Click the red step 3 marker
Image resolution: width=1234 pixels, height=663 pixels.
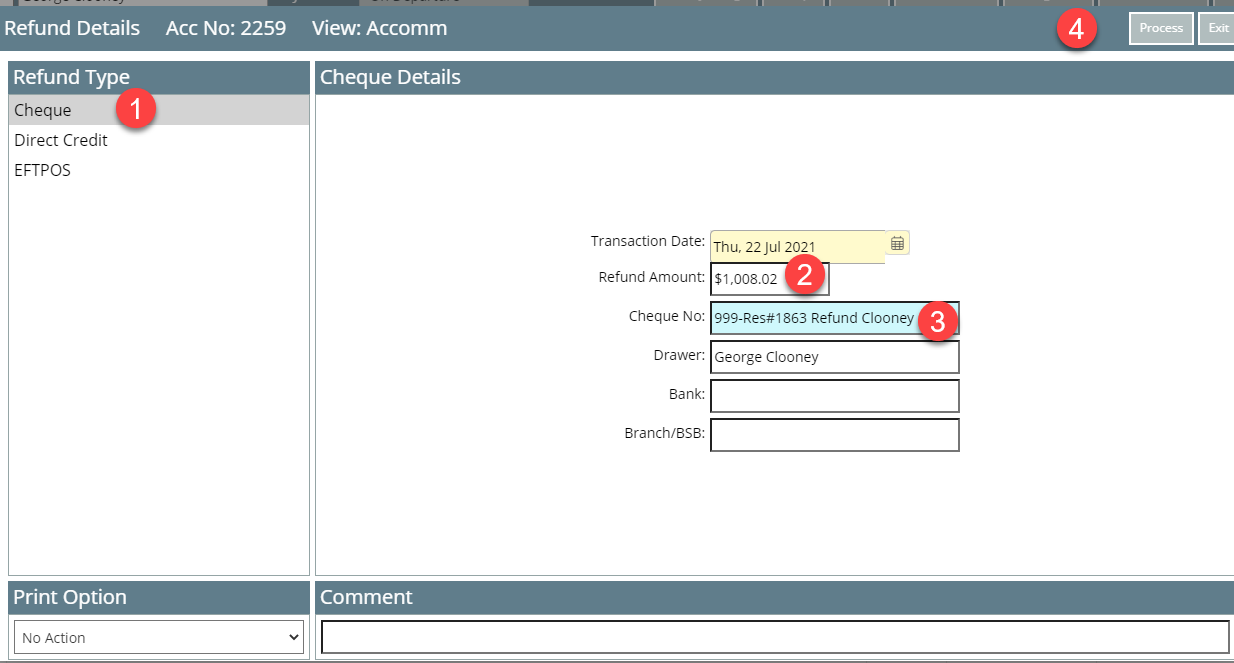point(938,321)
